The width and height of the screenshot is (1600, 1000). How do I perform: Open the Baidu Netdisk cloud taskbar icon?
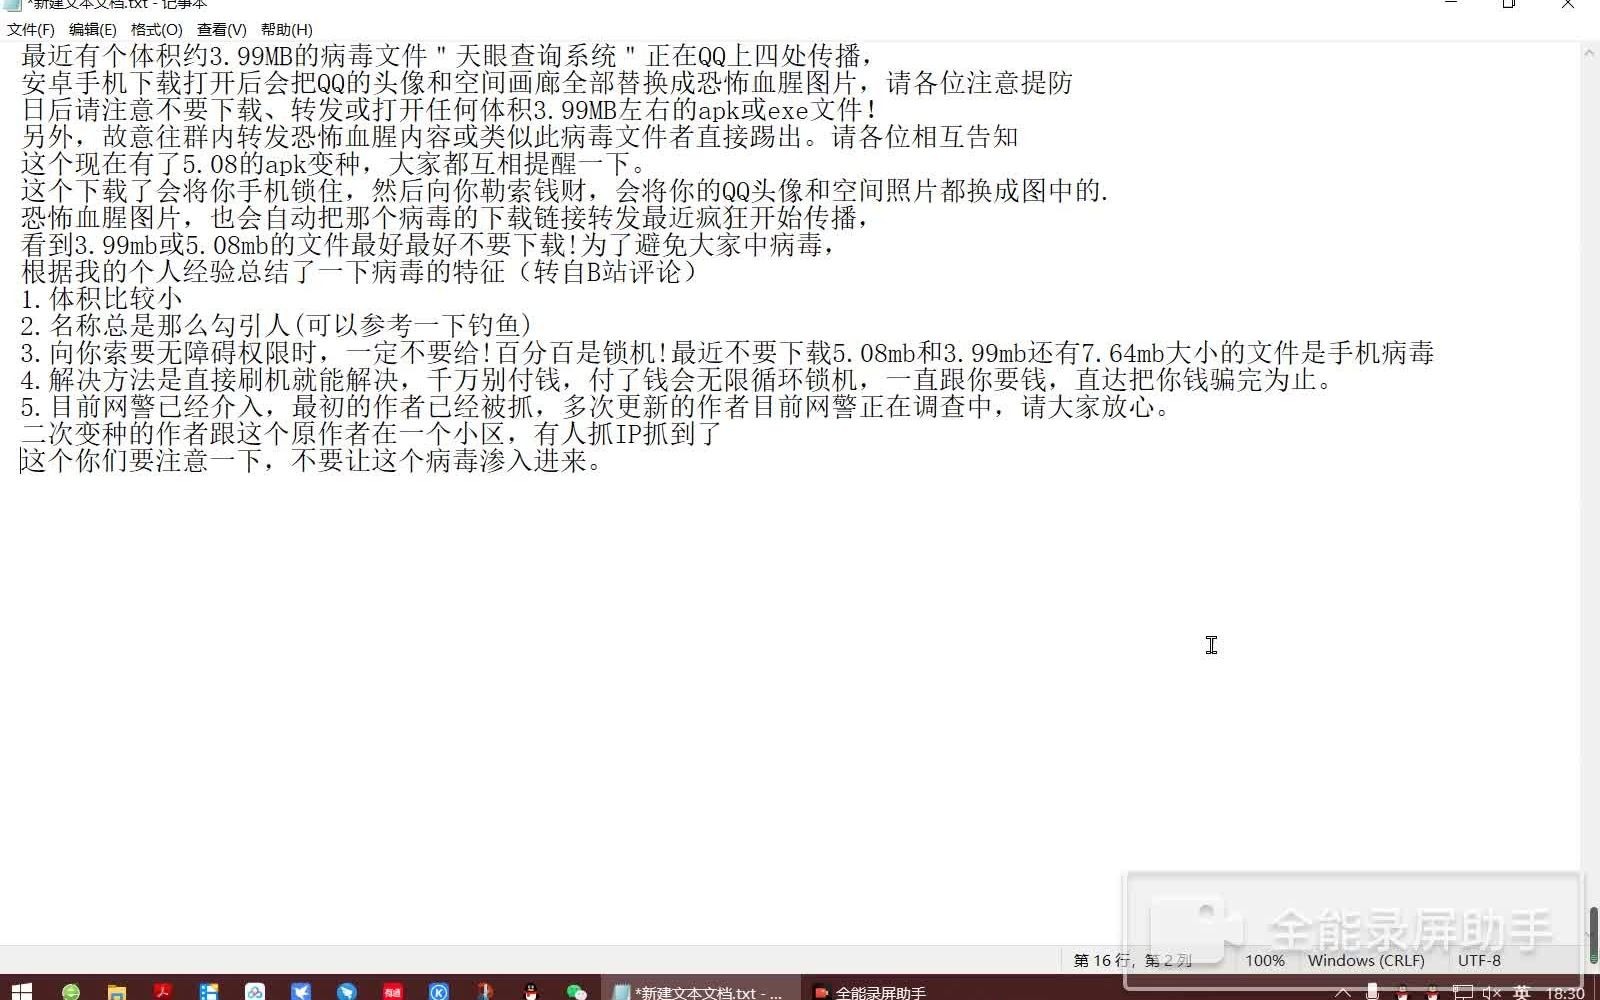coord(254,991)
